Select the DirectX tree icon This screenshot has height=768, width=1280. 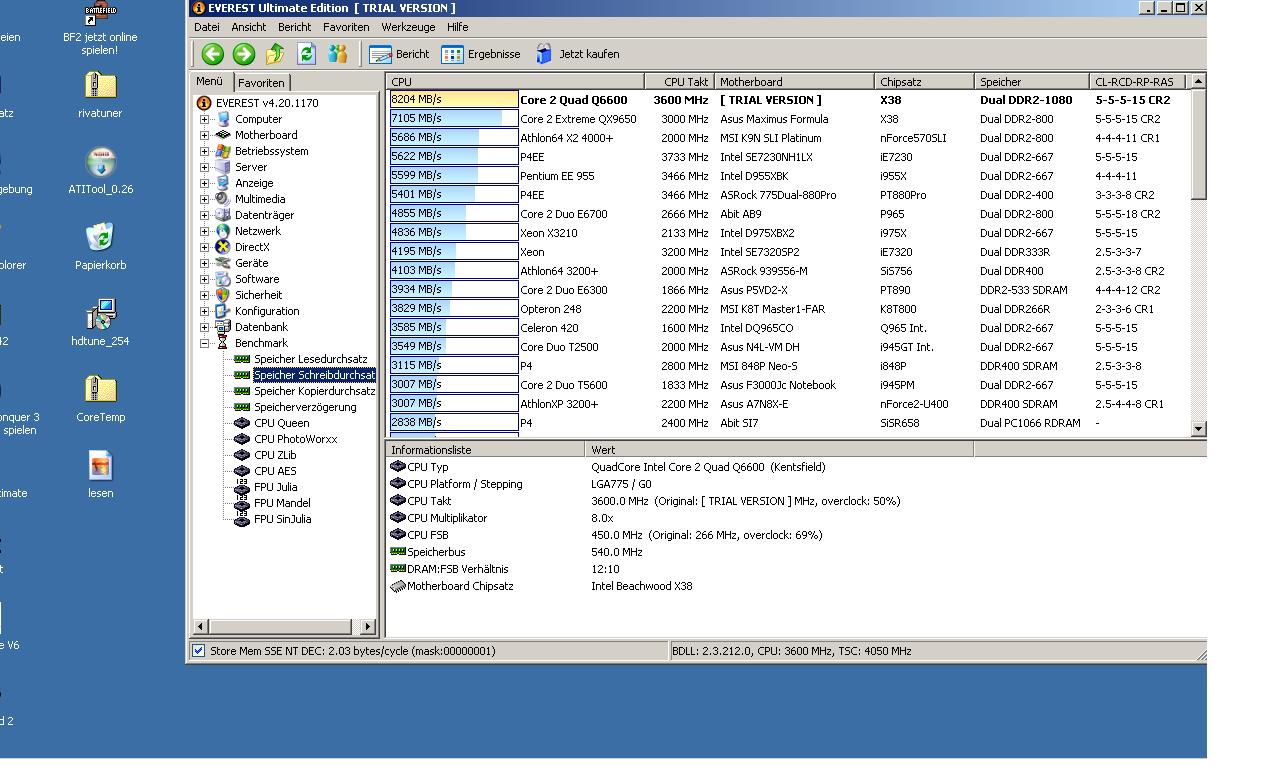coord(223,247)
